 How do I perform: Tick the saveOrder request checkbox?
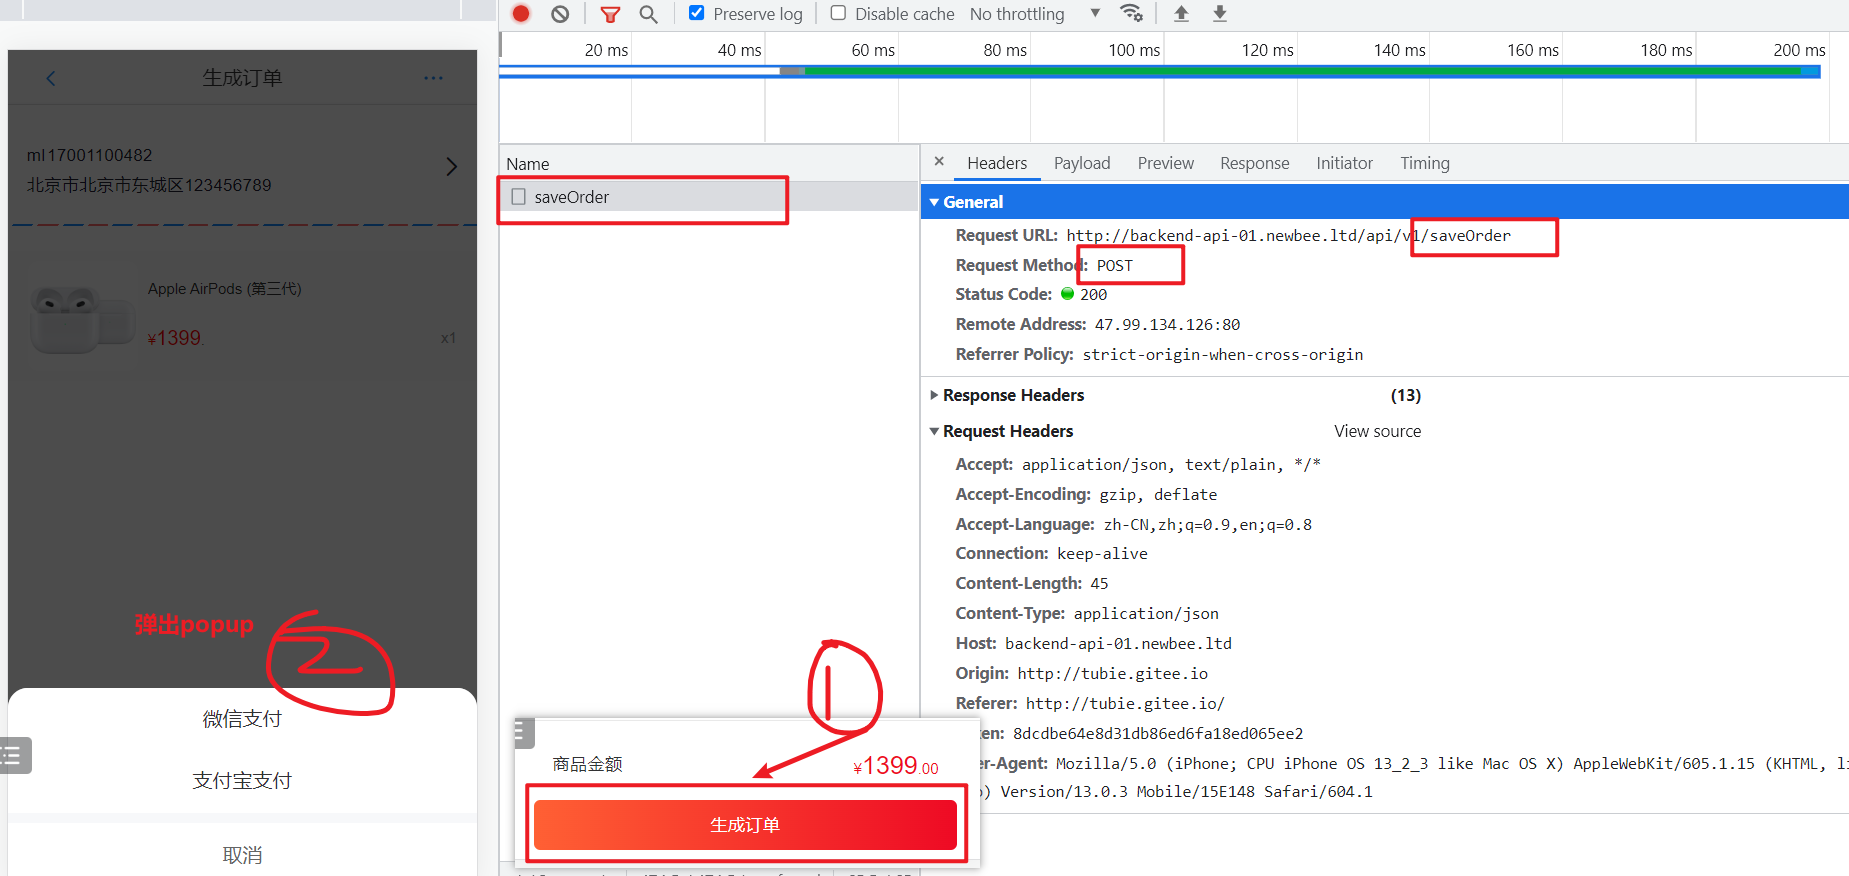tap(518, 197)
